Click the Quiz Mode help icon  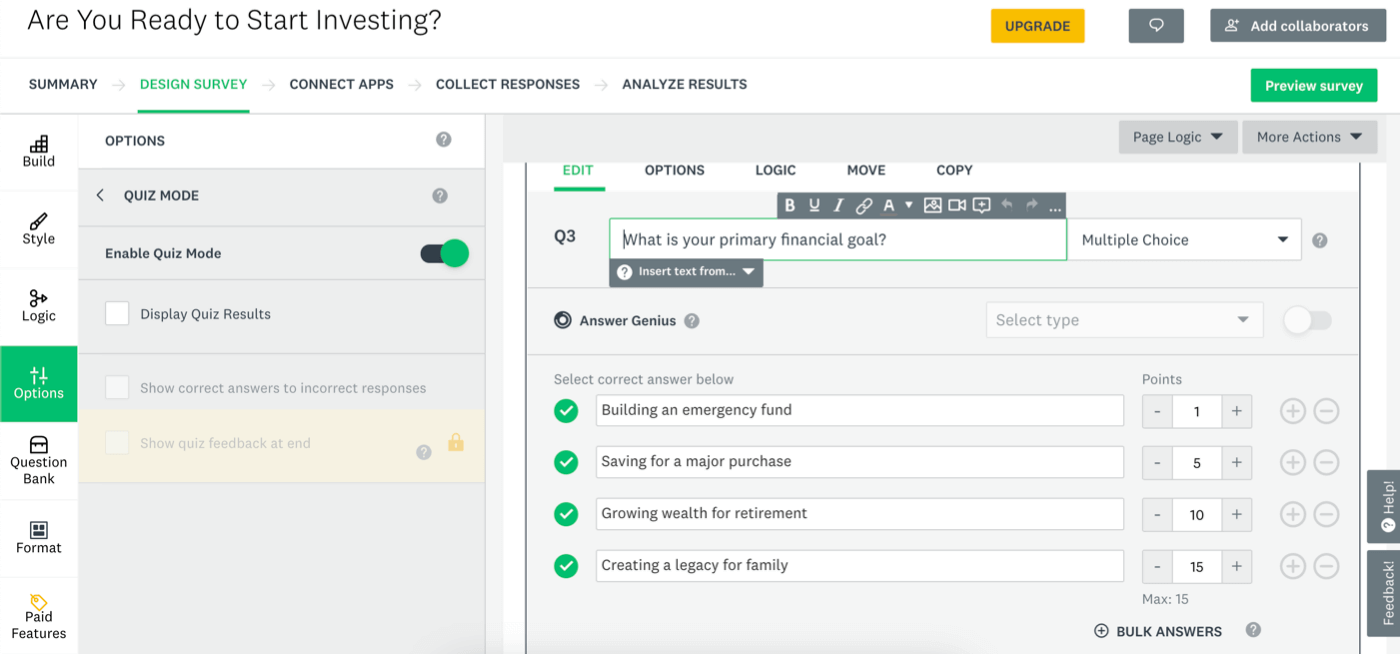pyautogui.click(x=440, y=196)
